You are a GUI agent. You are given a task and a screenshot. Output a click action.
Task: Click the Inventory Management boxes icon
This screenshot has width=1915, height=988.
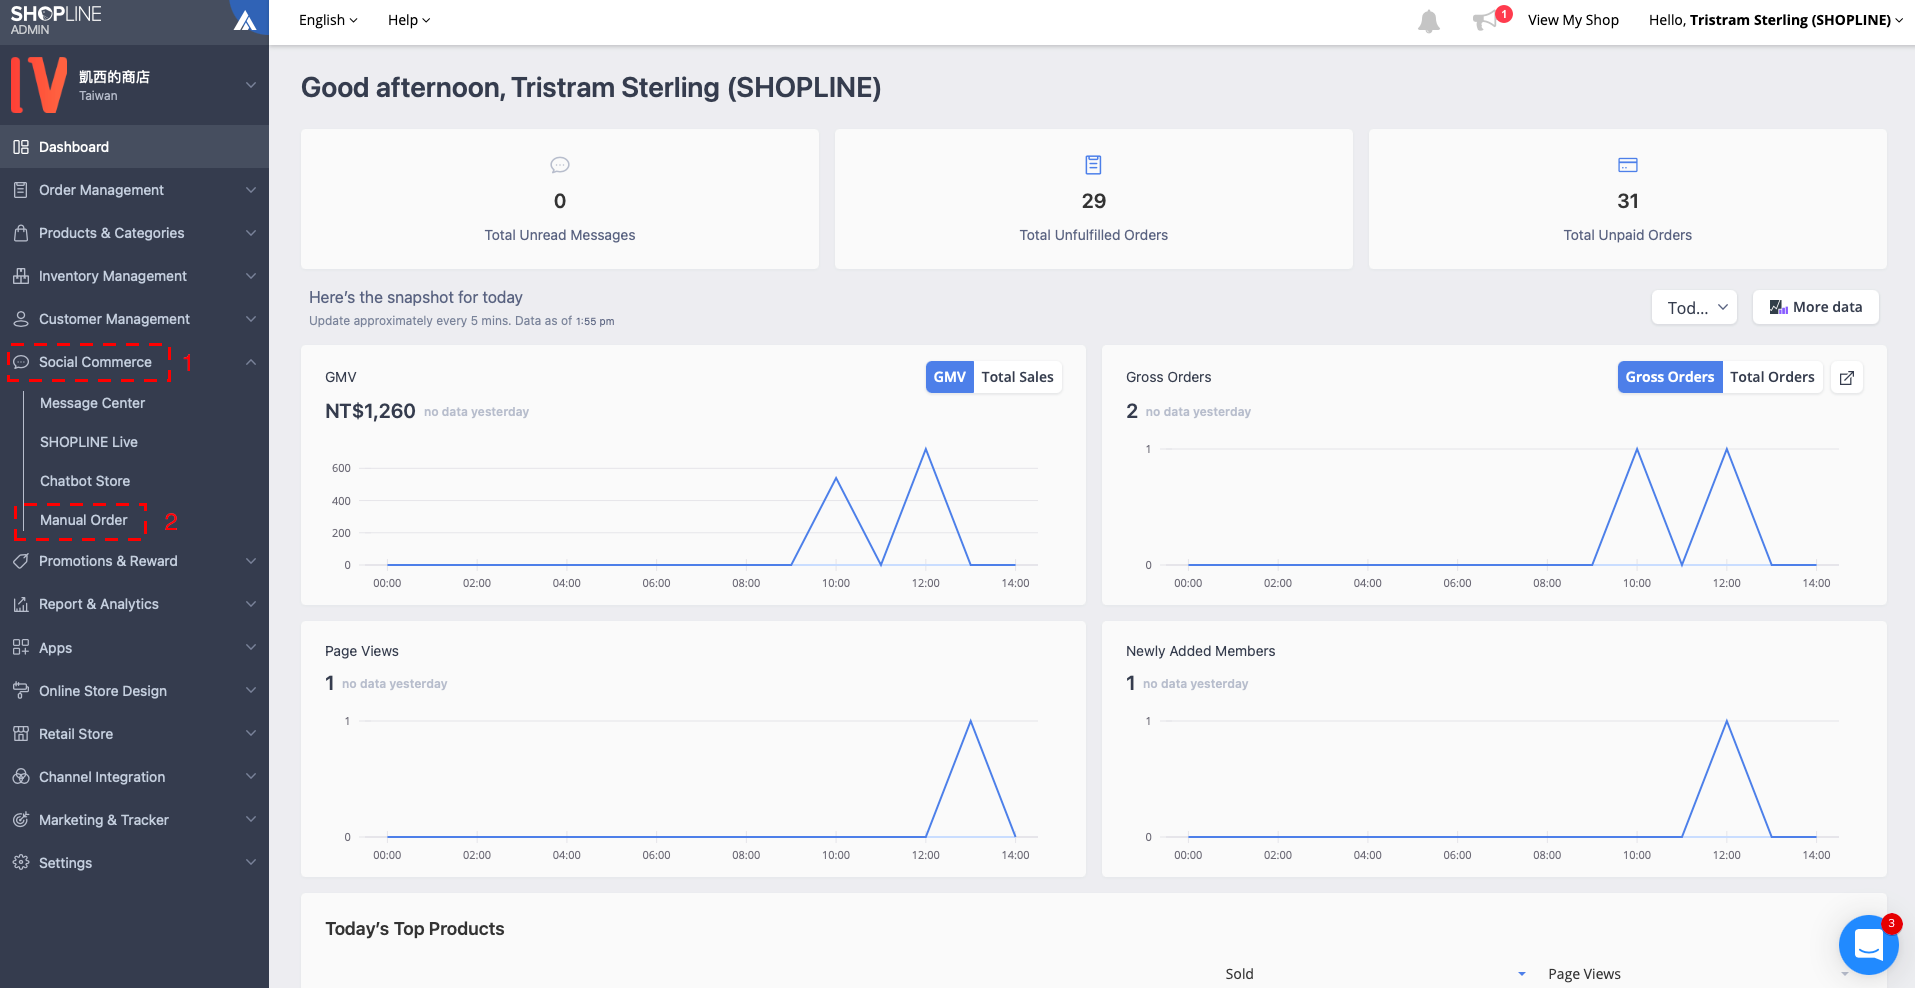coord(21,276)
